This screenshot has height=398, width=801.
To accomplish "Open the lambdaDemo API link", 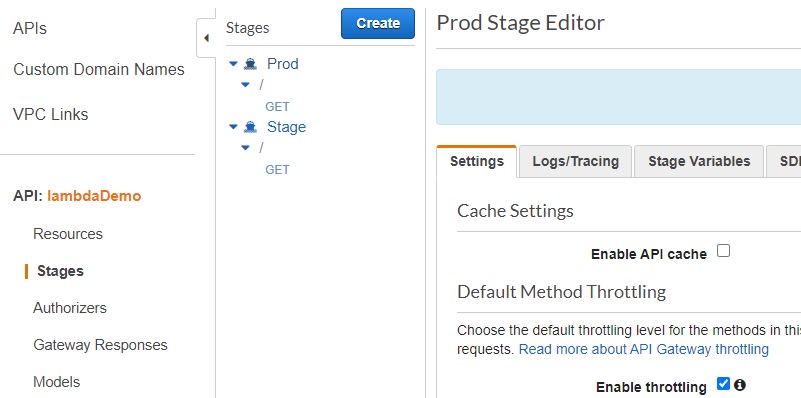I will click(94, 196).
